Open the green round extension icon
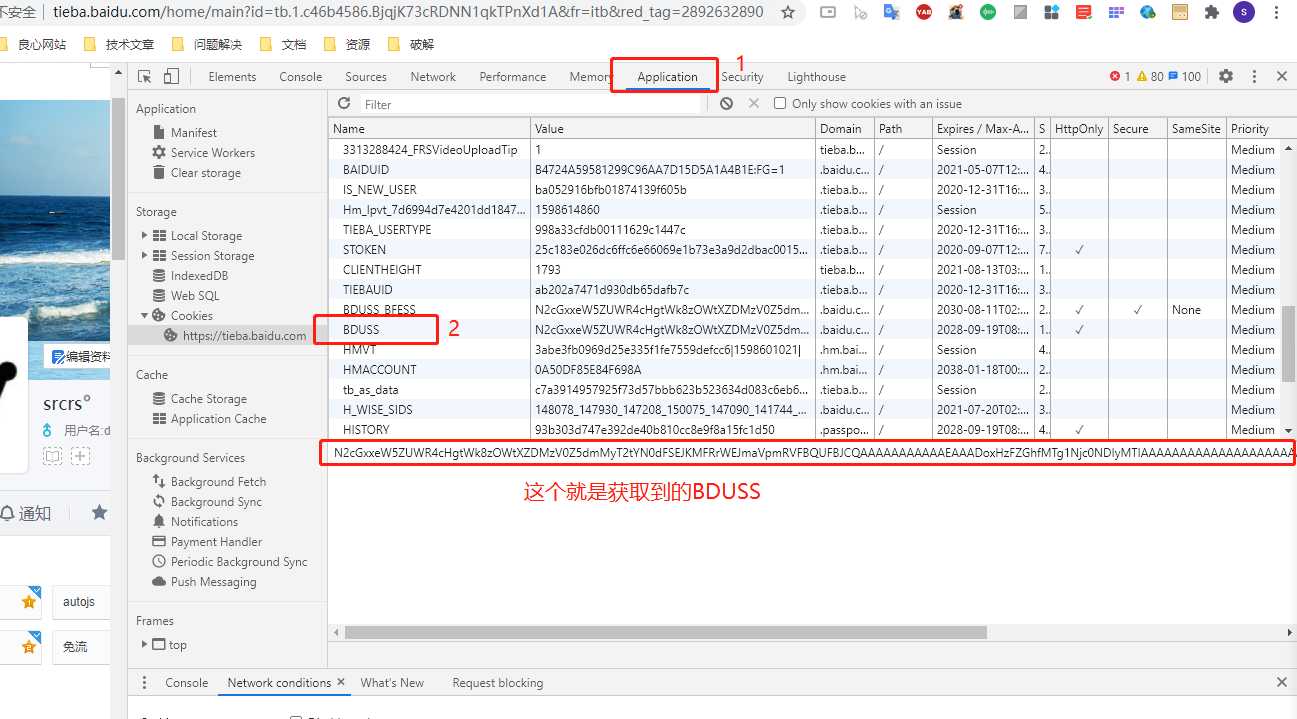This screenshot has width=1297, height=719. click(988, 13)
